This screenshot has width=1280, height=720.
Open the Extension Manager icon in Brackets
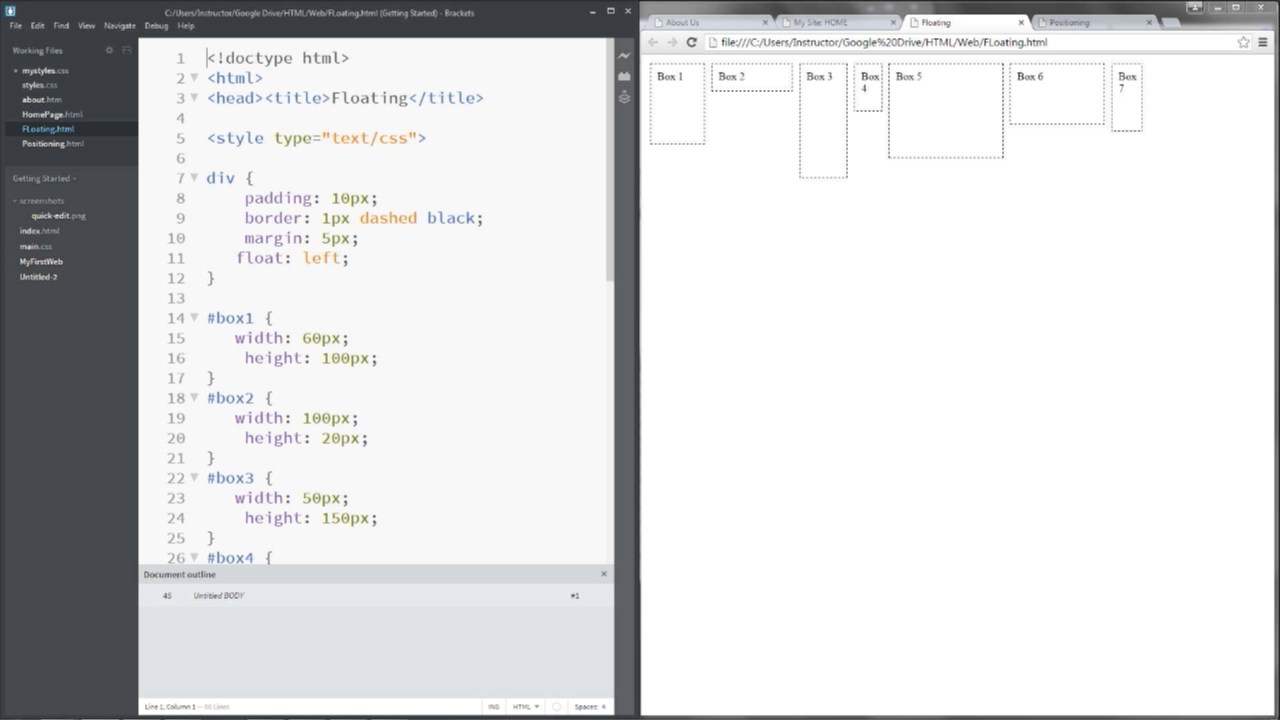[x=624, y=76]
